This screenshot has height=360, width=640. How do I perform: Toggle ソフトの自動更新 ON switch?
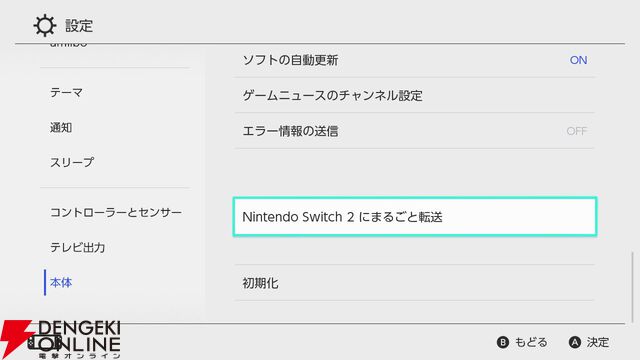[x=578, y=60]
